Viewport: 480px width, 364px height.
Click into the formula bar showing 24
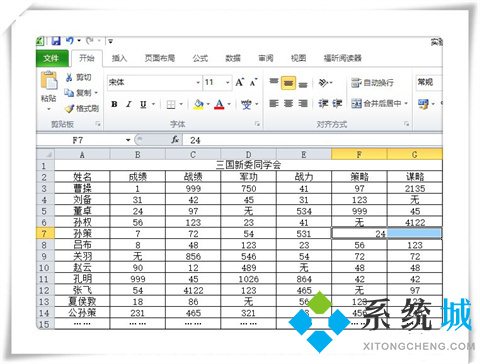click(x=313, y=140)
